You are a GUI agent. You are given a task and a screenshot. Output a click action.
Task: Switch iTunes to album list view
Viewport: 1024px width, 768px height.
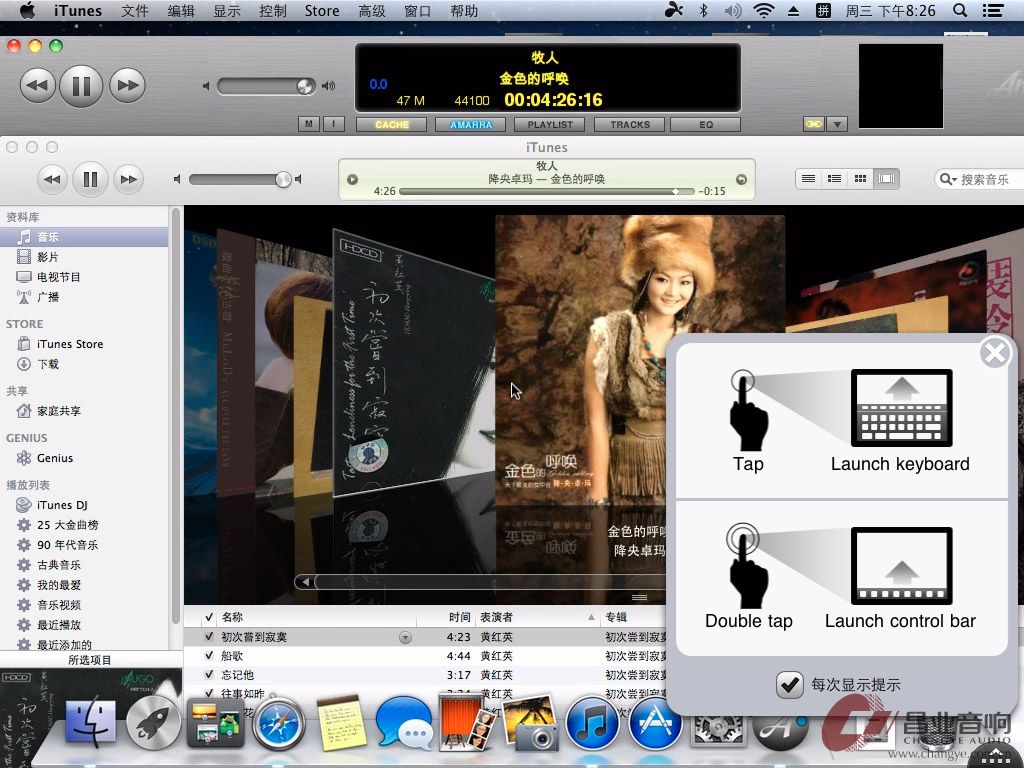(834, 178)
